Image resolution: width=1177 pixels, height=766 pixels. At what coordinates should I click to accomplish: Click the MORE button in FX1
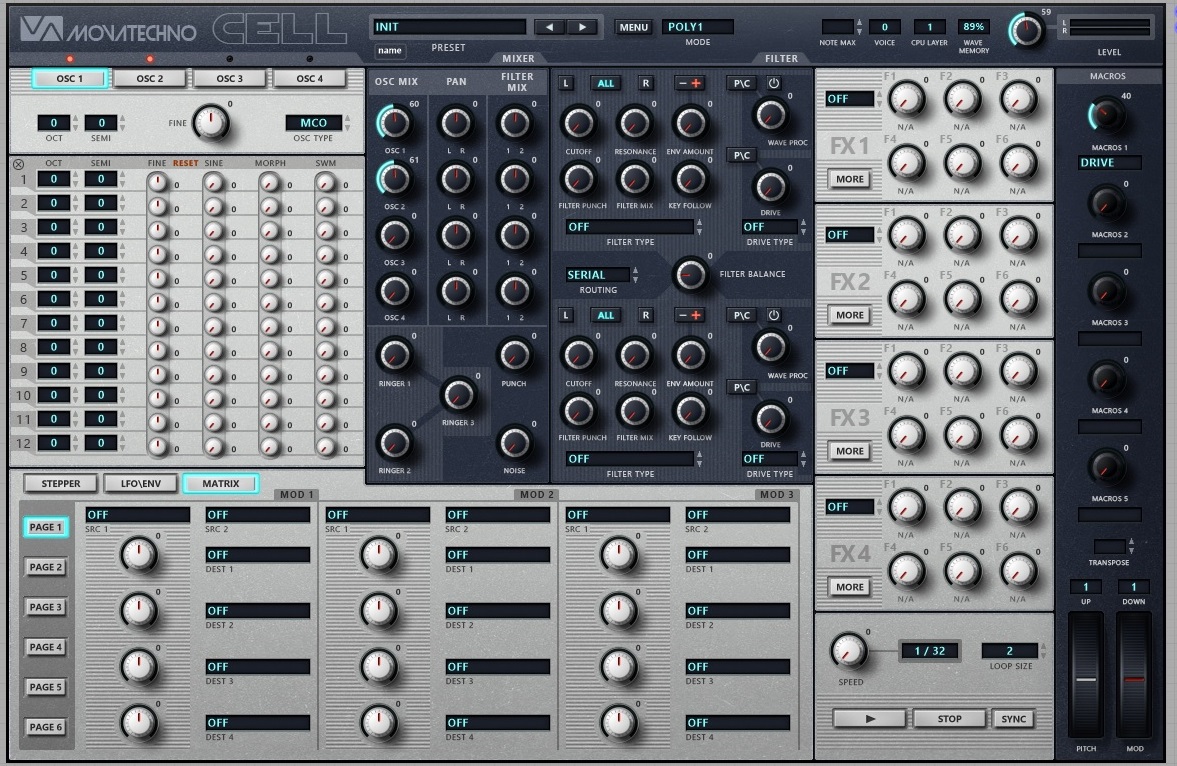pos(850,179)
